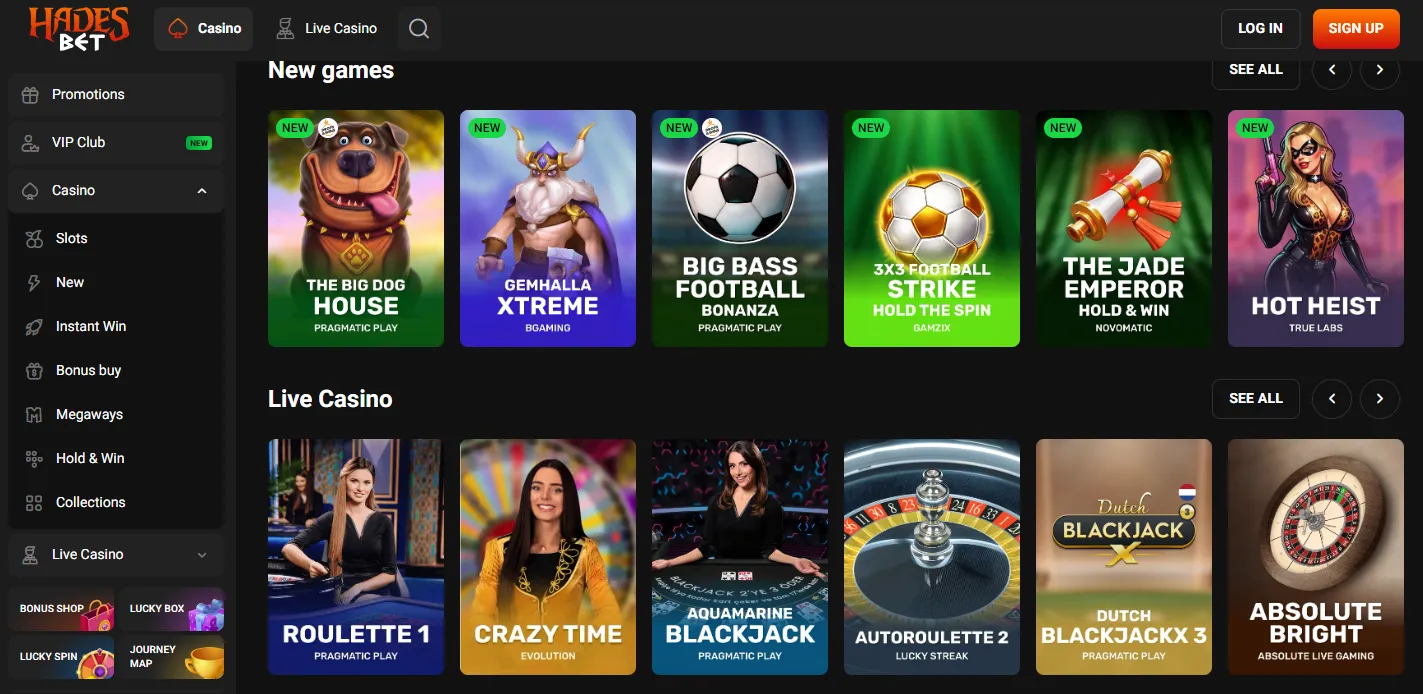This screenshot has height=694, width=1423.
Task: Open the Journey Map tile
Action: tap(171, 657)
